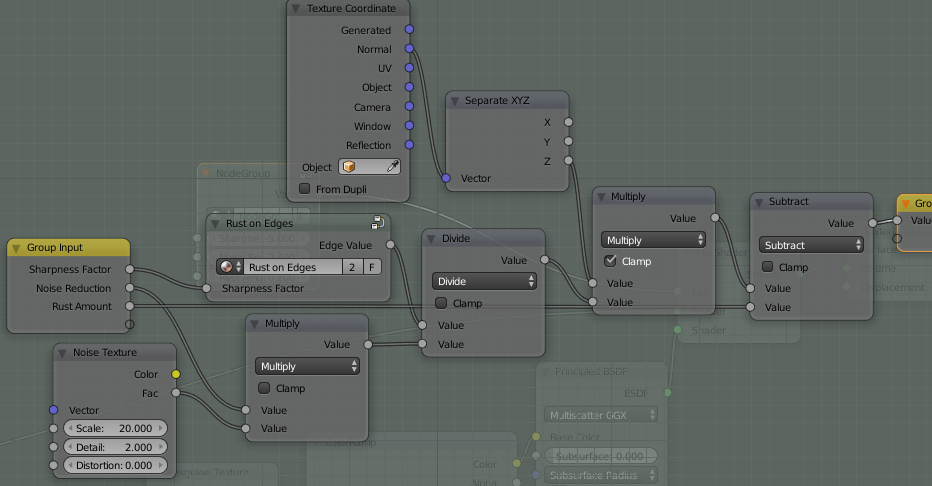Select the Separate XYZ node by its title
932x486 pixels.
(x=497, y=100)
